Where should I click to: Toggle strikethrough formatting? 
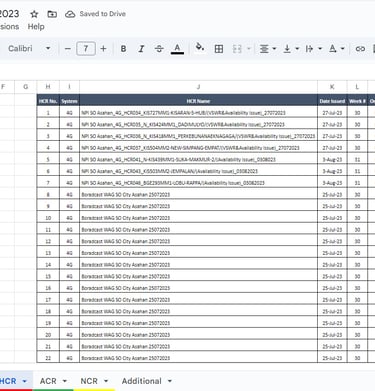pos(159,49)
